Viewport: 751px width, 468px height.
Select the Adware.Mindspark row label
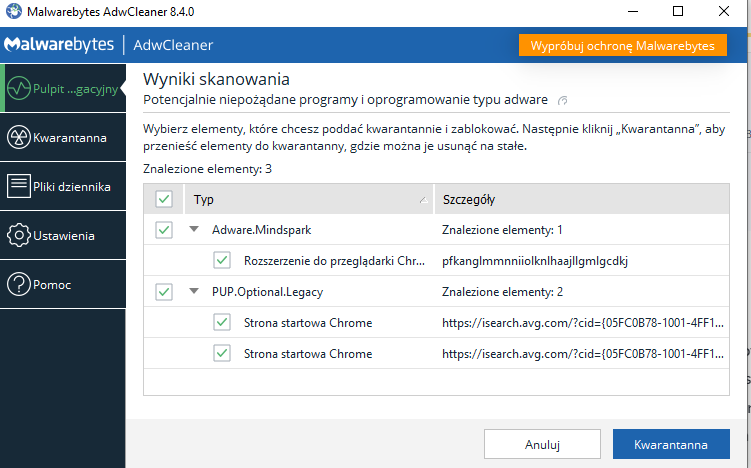(262, 230)
